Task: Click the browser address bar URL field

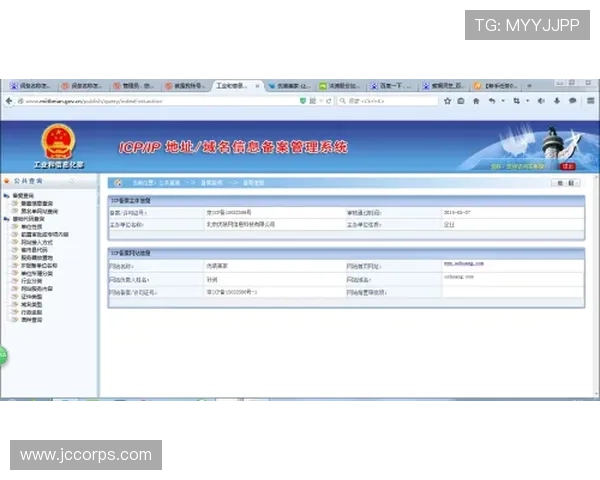Action: (x=150, y=101)
